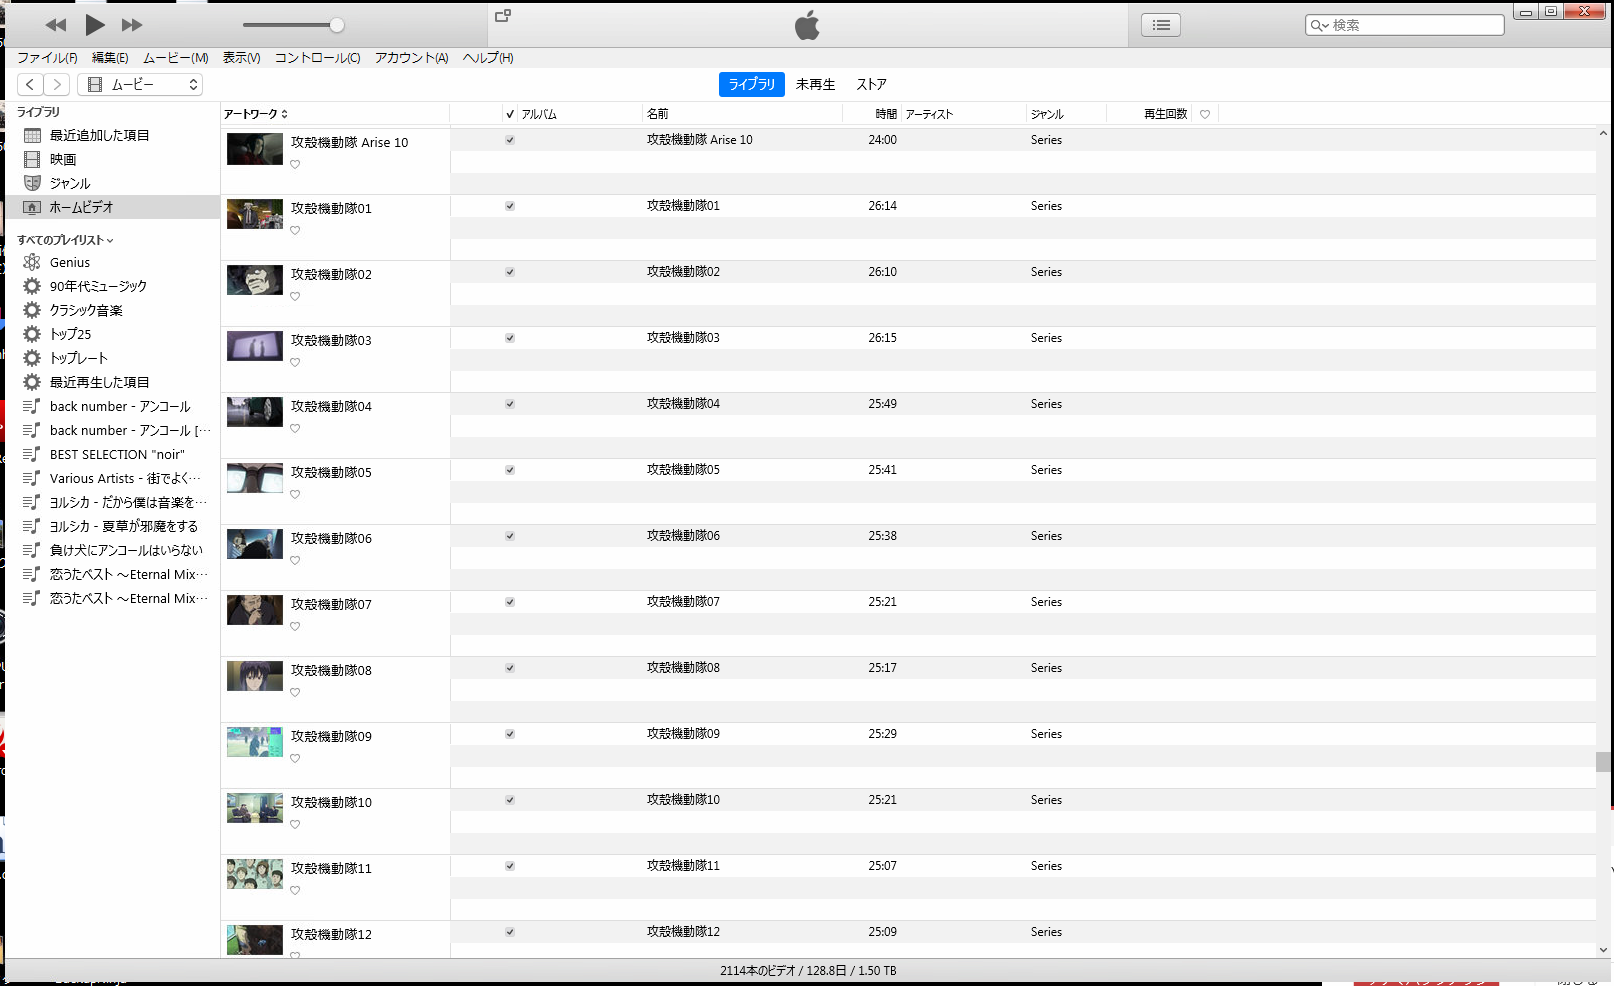Uncheck the 攻殻機動隊01 checkbox
The width and height of the screenshot is (1614, 986).
point(510,206)
